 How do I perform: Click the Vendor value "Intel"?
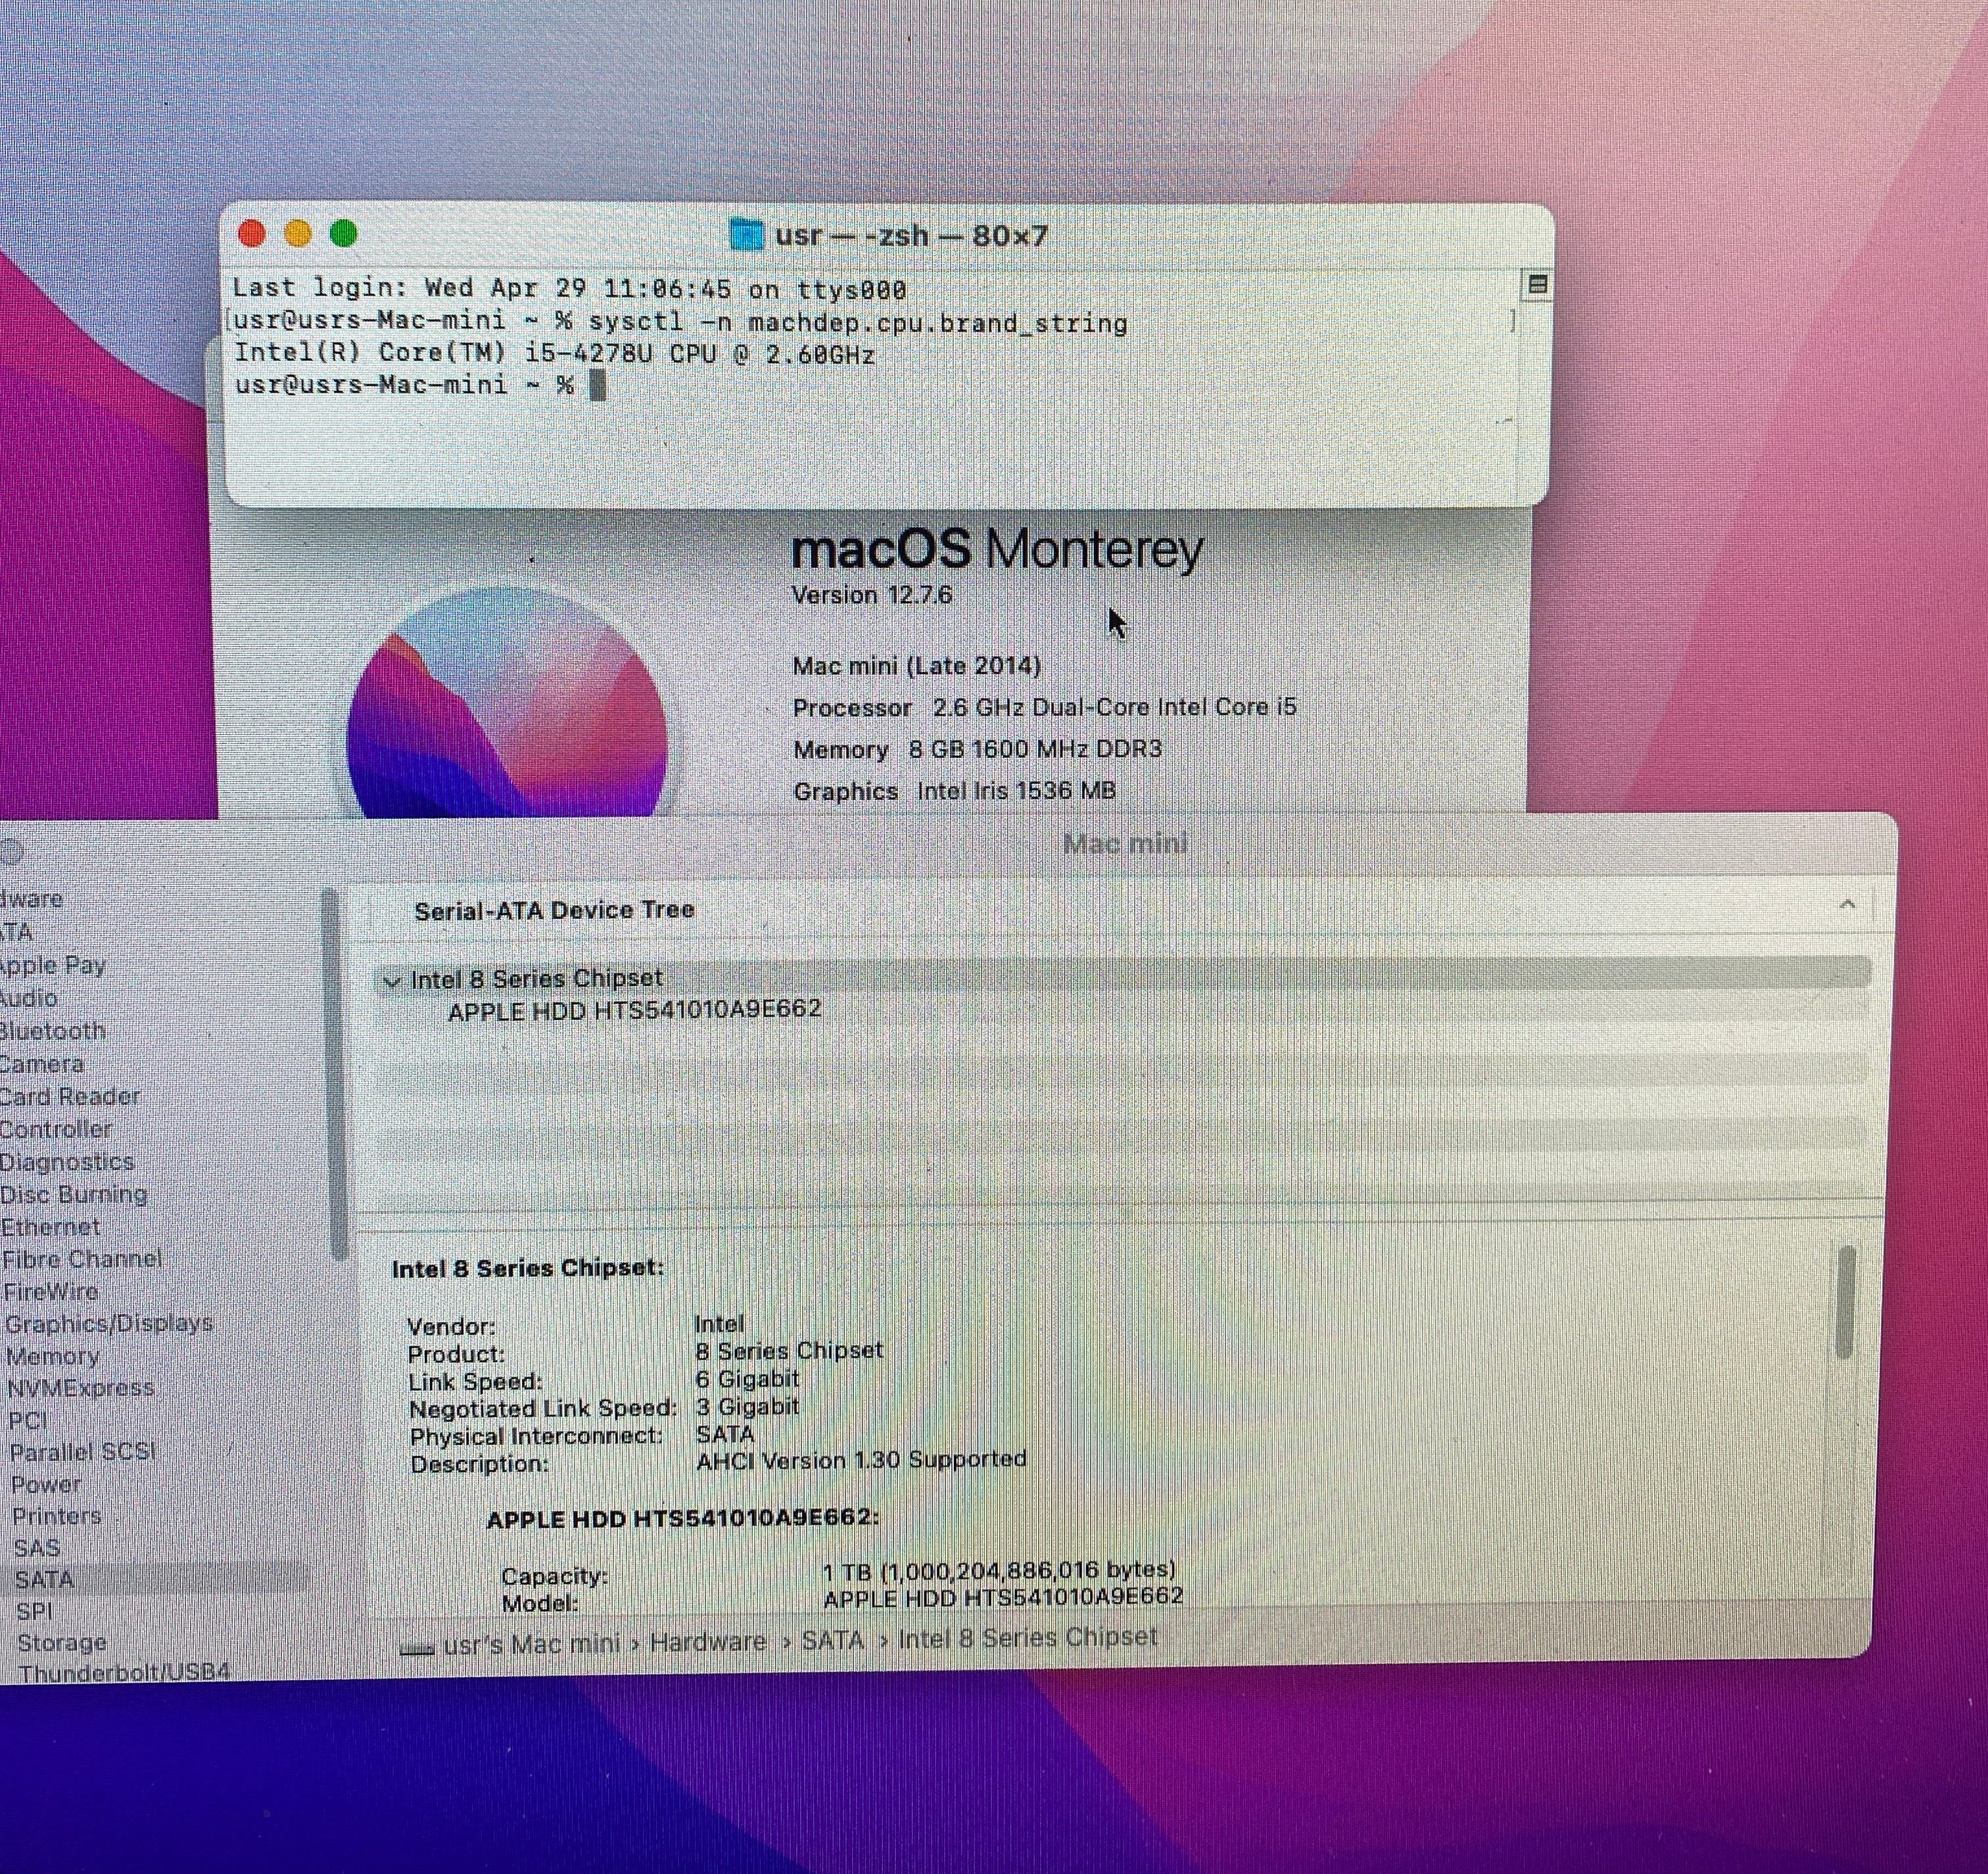719,1323
